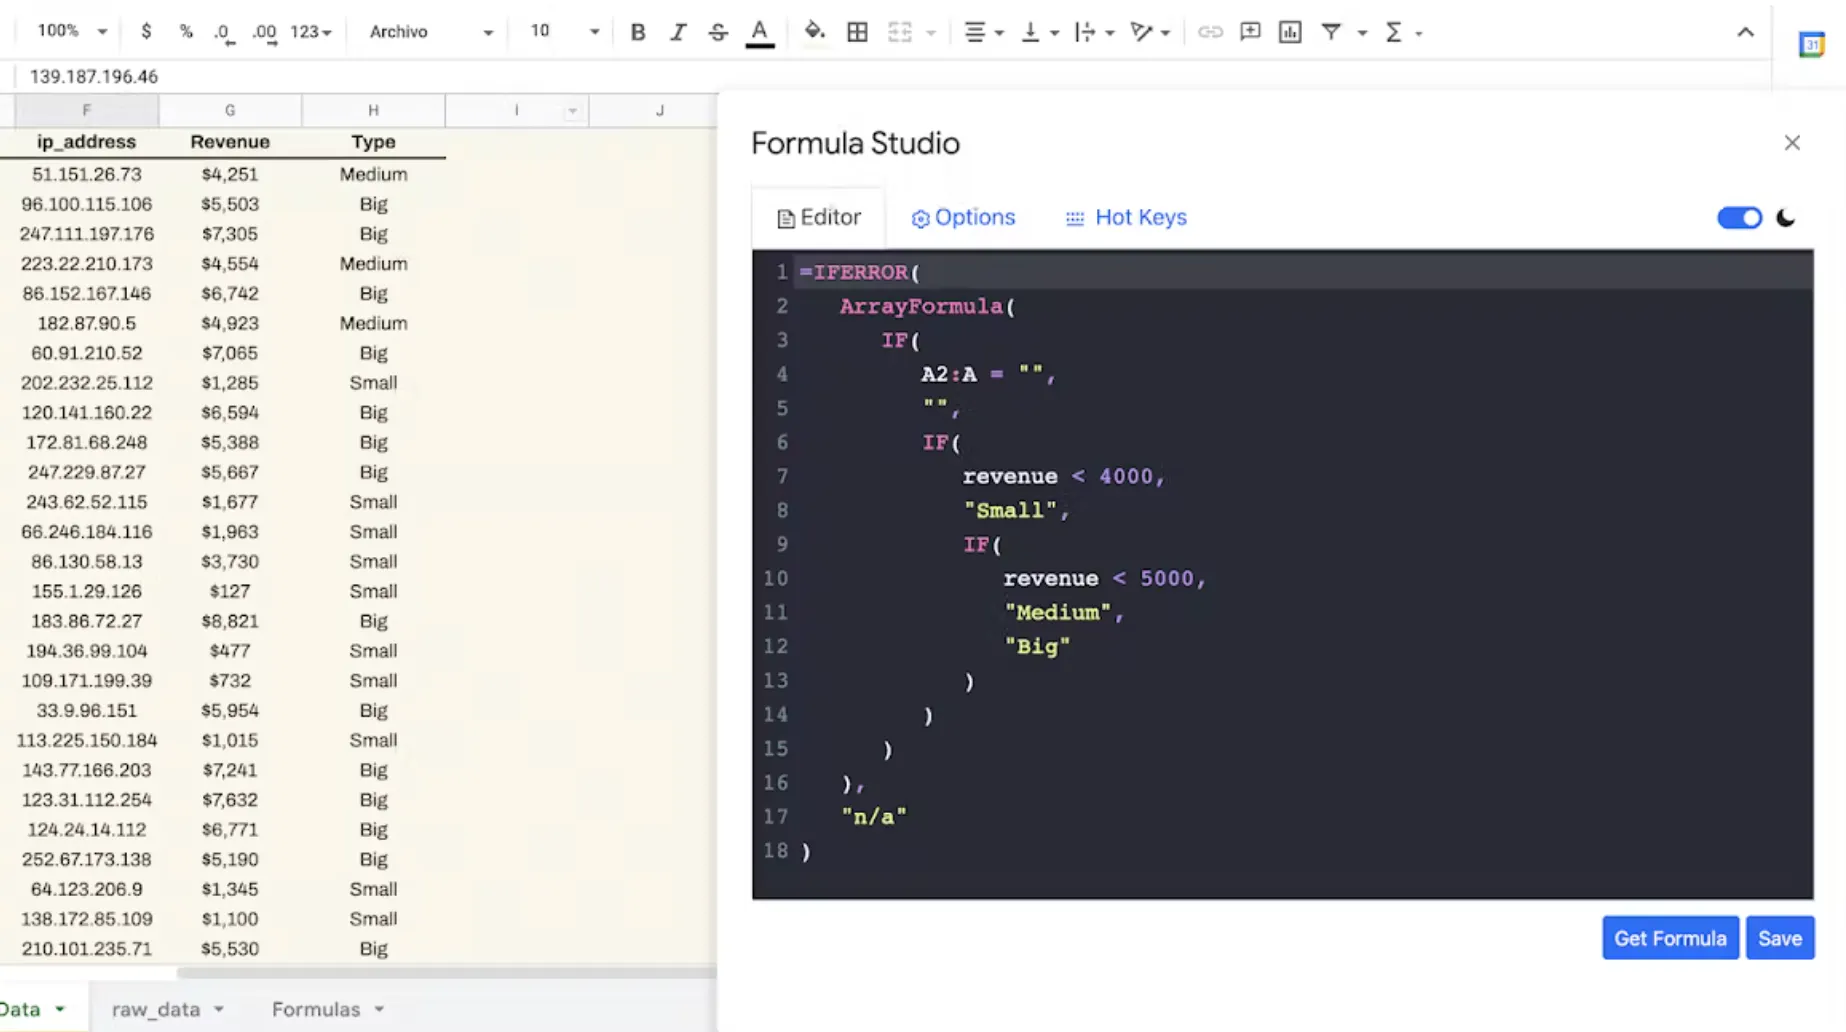Viewport: 1846px width, 1032px height.
Task: Click the dark mode moon icon
Action: 1785,218
